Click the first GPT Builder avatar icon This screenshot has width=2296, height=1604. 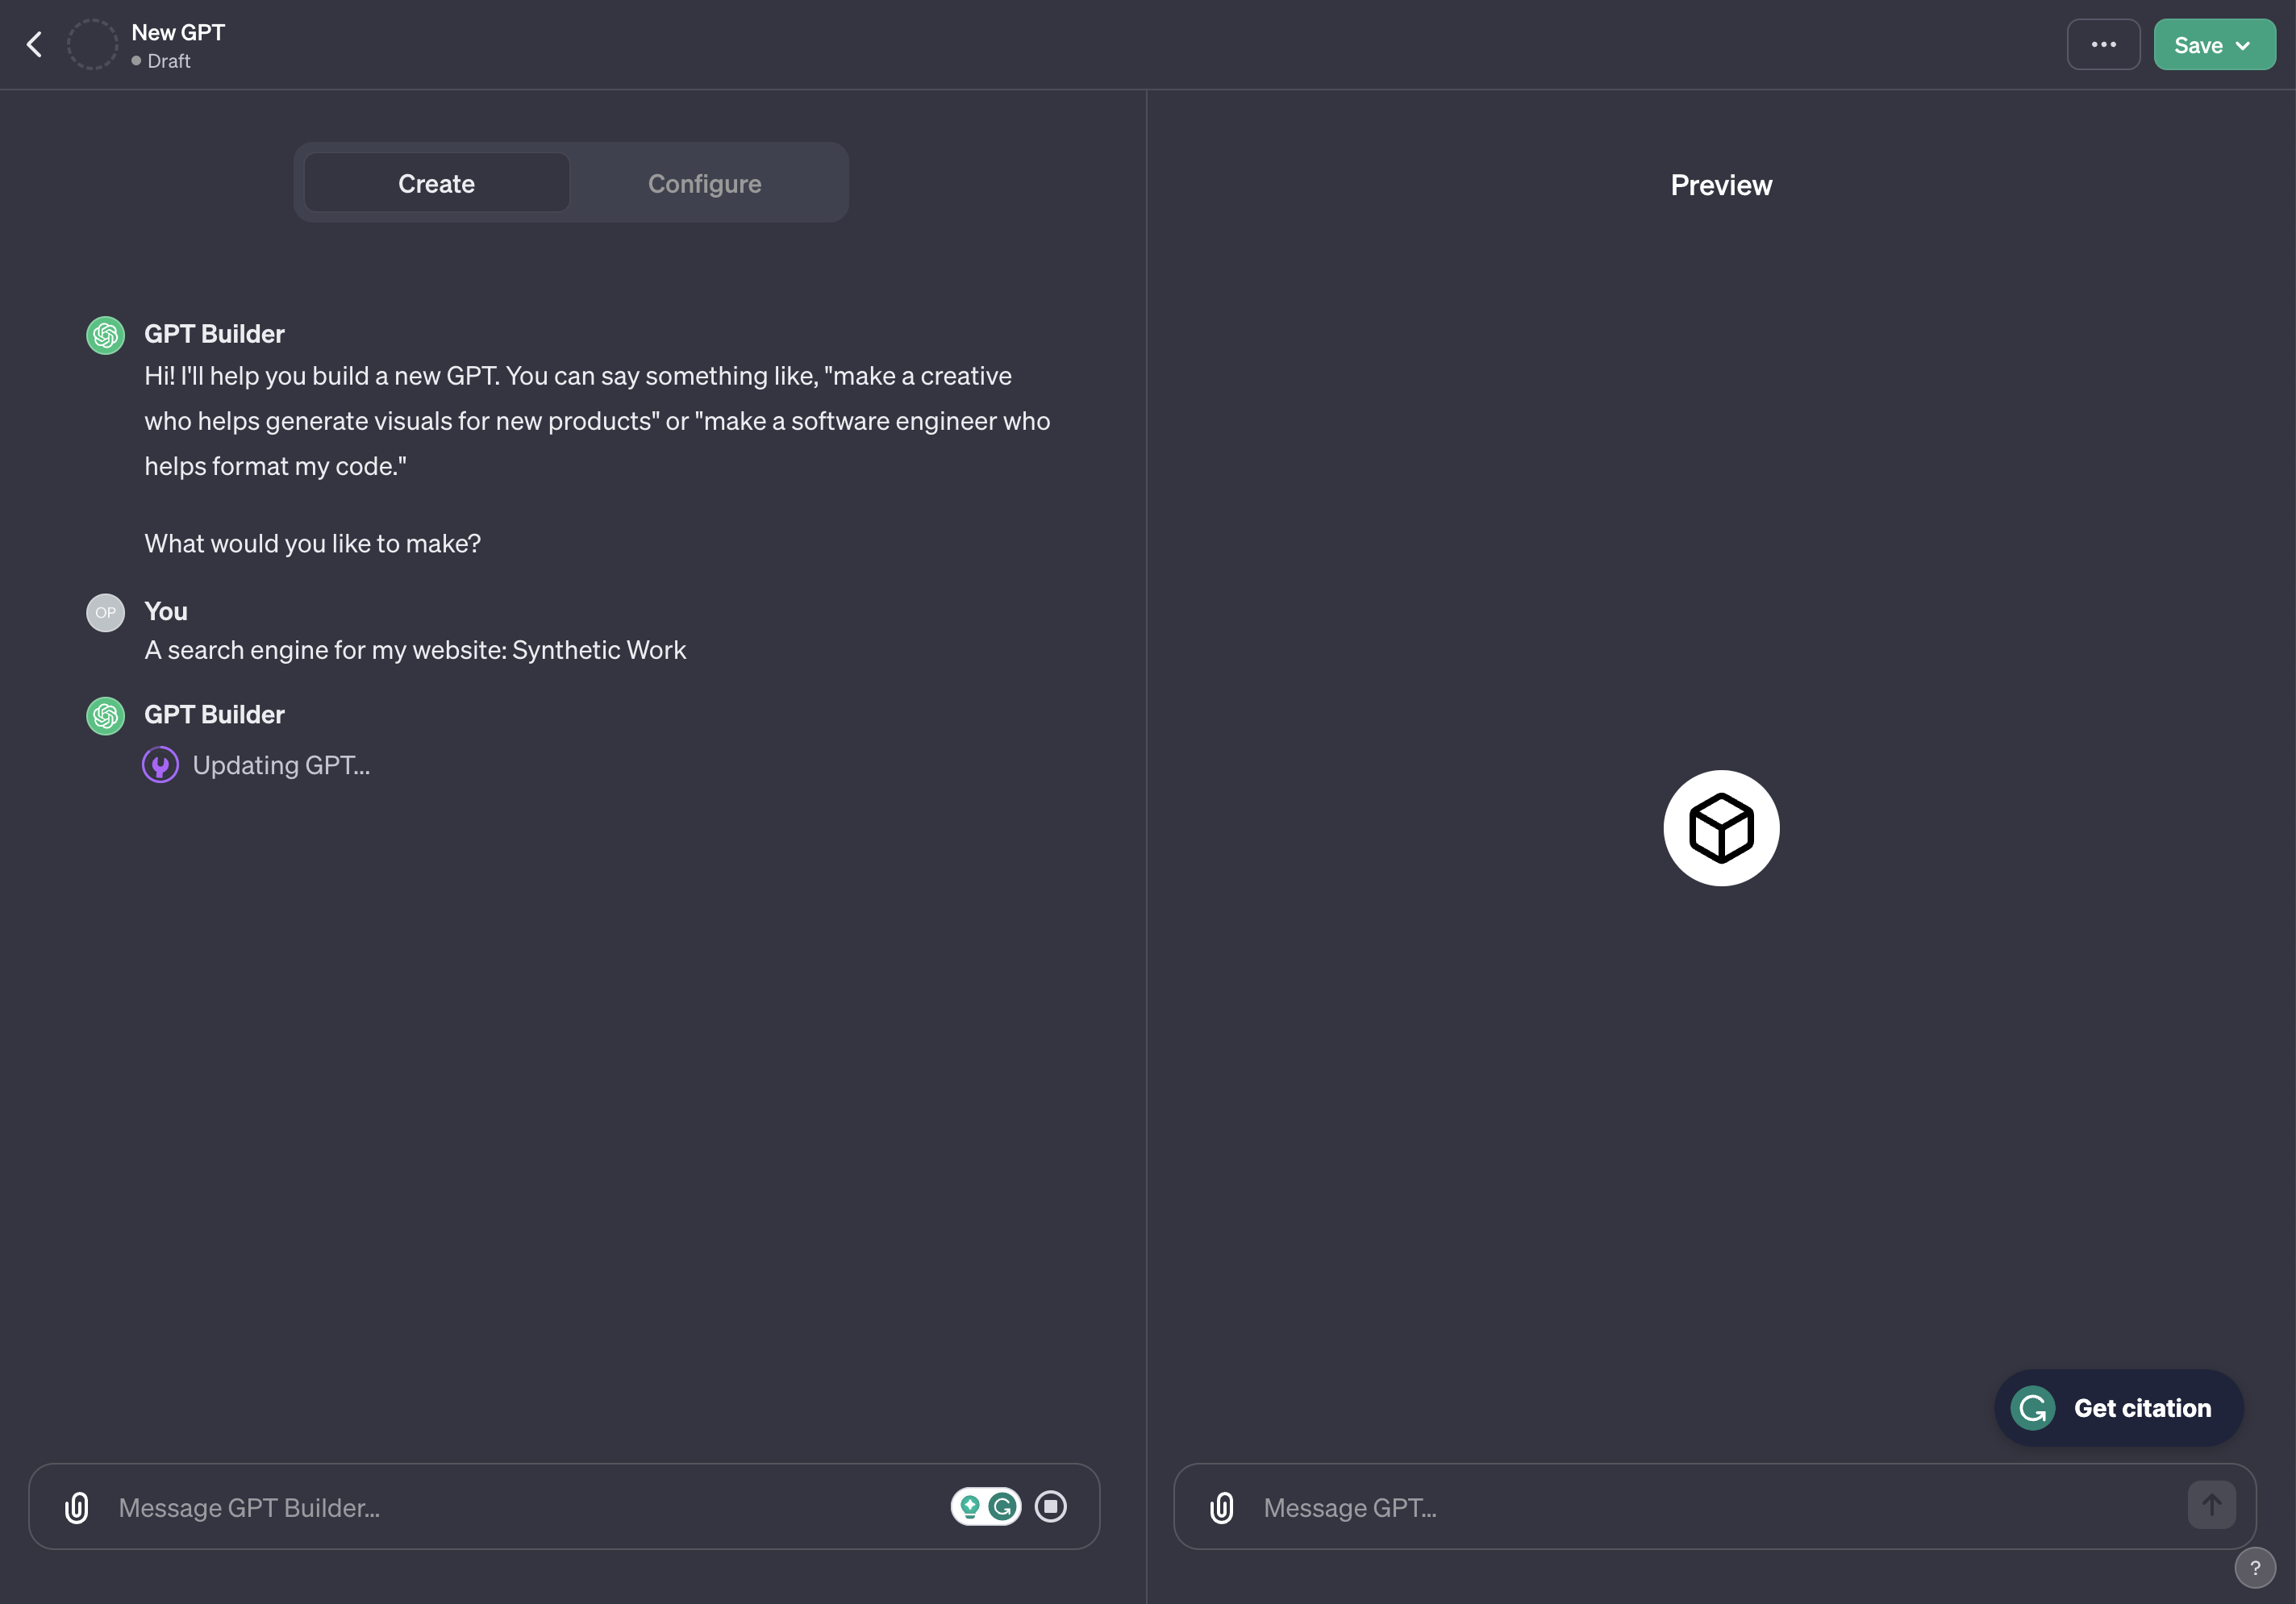click(x=105, y=335)
